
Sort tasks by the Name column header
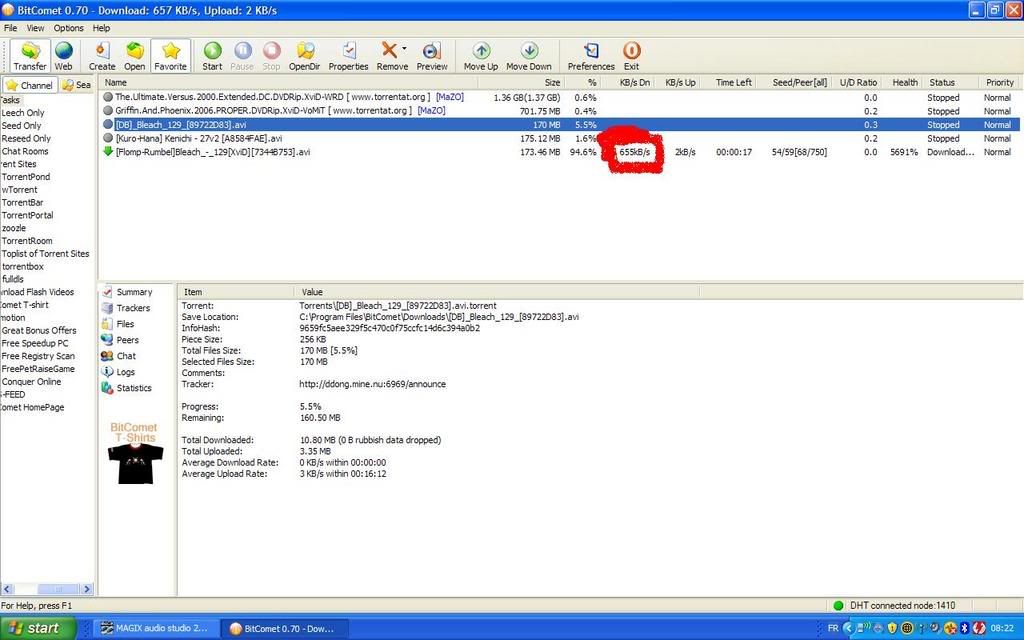(x=289, y=82)
